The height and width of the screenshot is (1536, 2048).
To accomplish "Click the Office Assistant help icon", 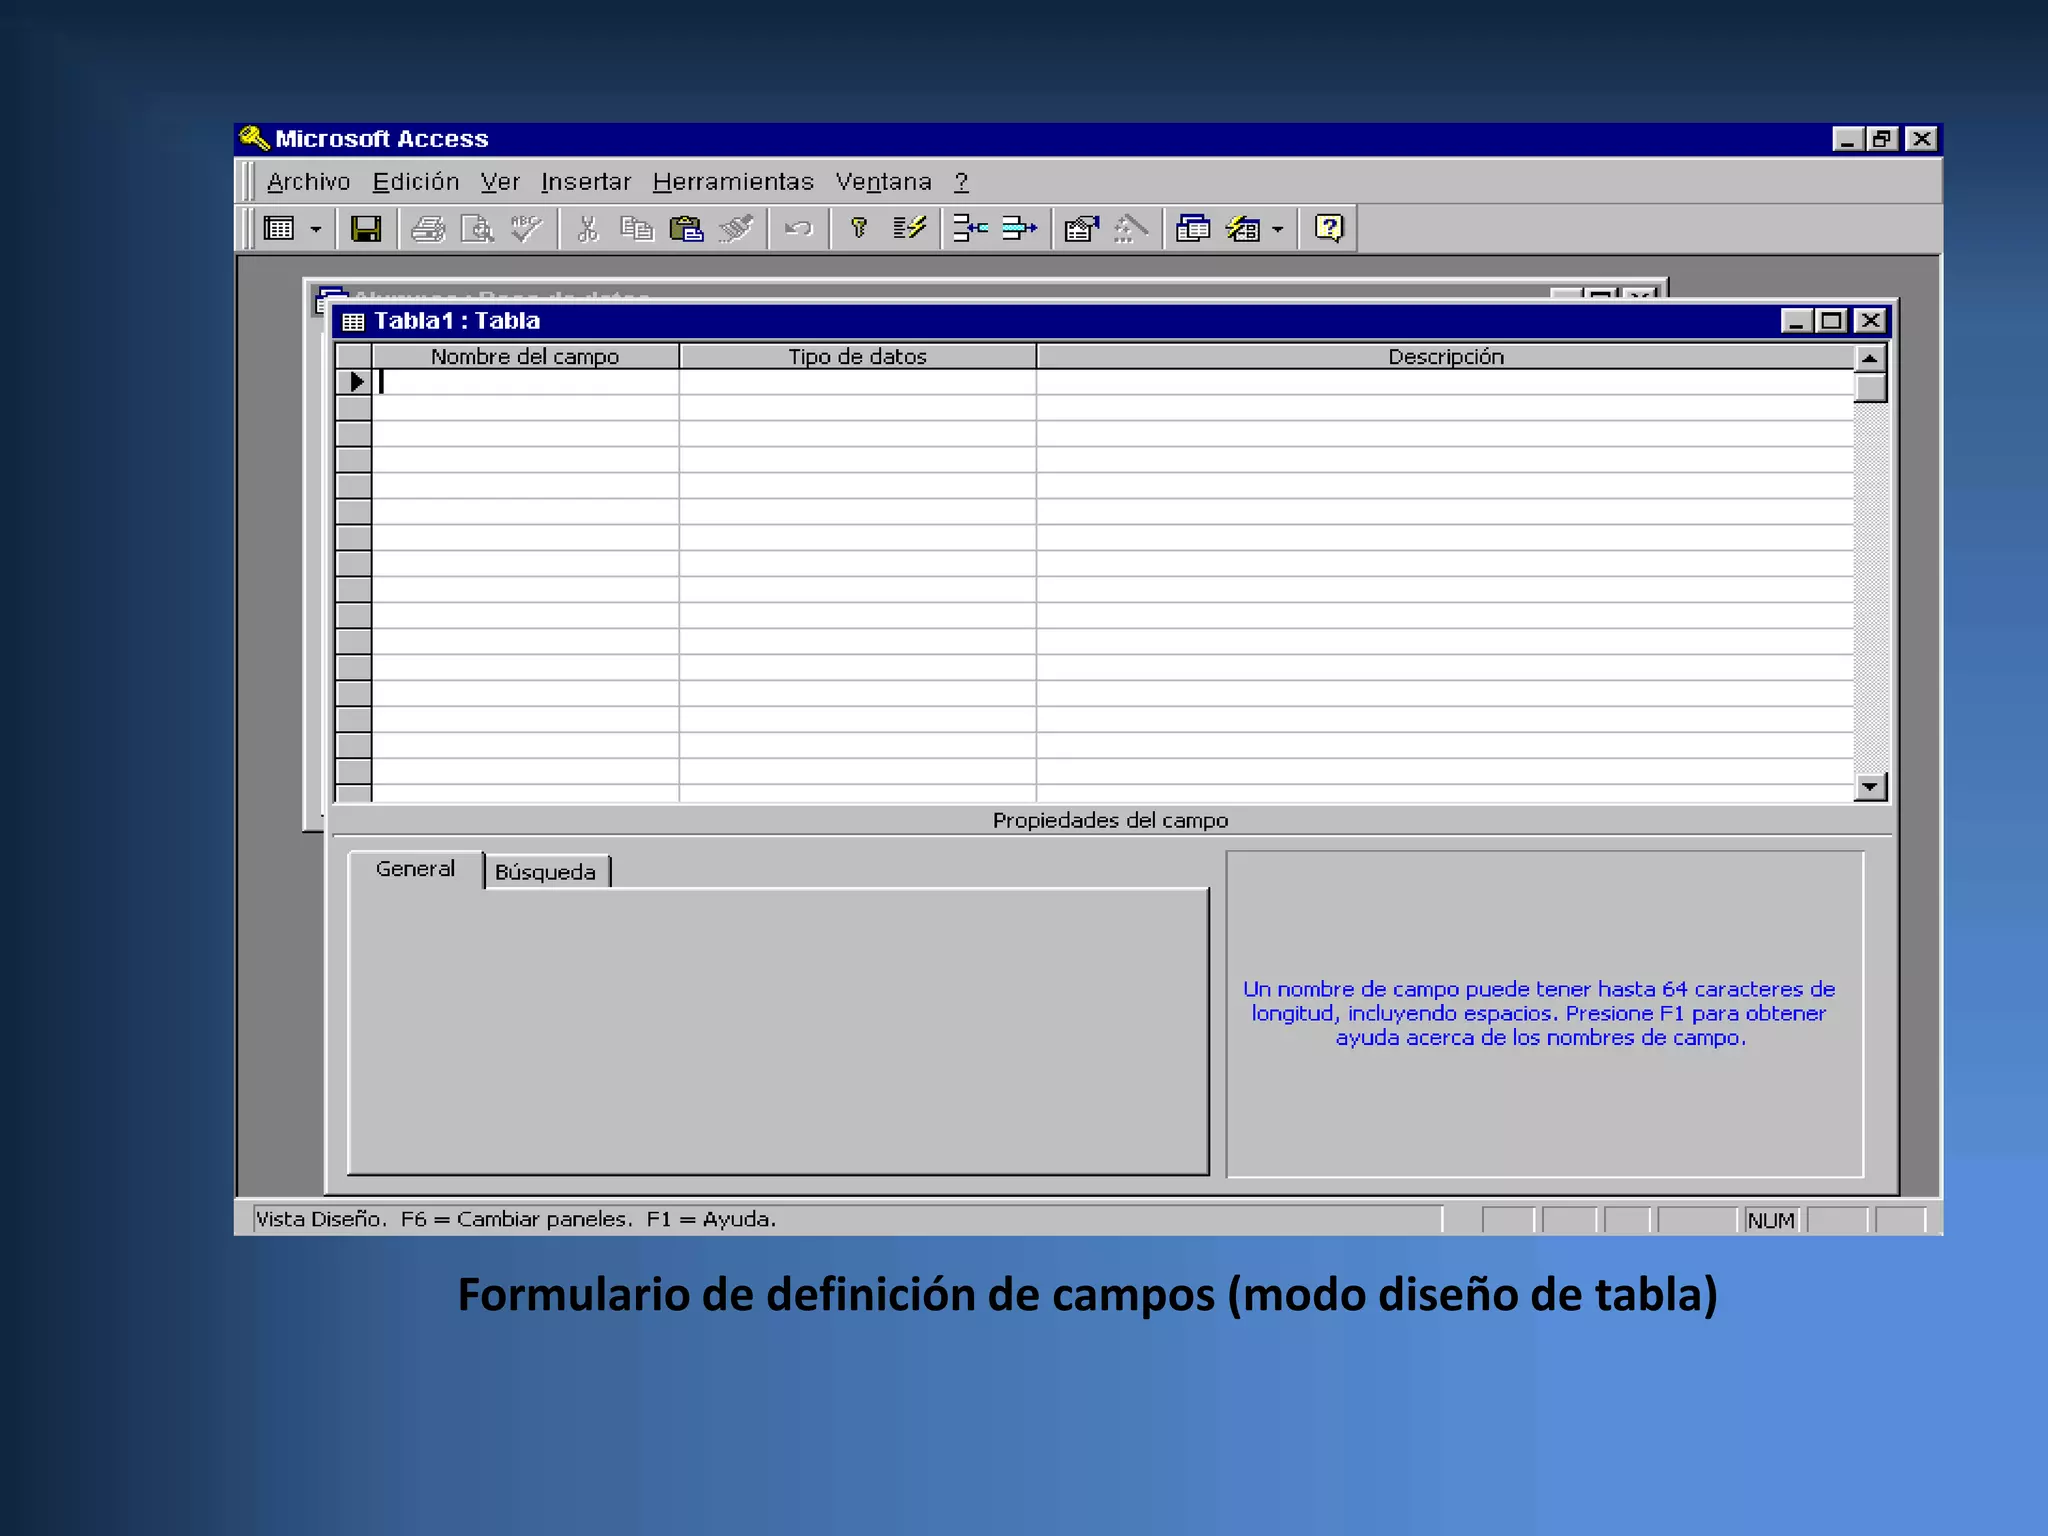I will point(1328,229).
